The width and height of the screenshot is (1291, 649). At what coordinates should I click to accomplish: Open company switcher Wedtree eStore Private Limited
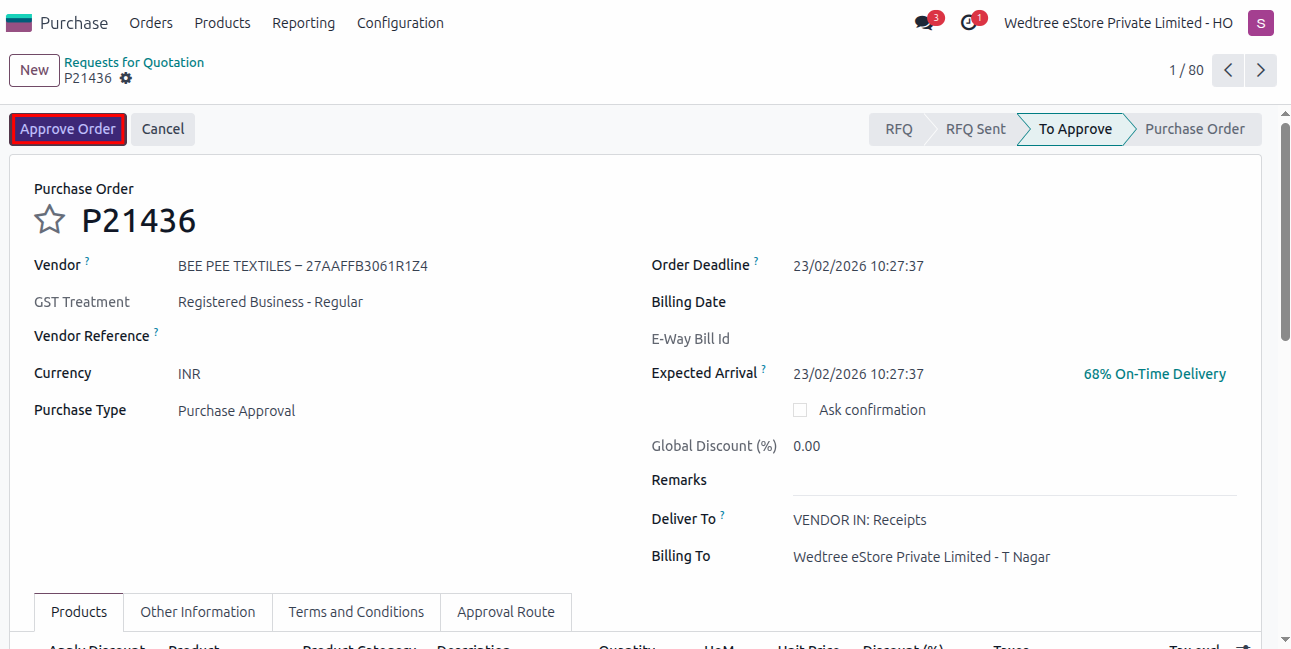coord(1118,23)
